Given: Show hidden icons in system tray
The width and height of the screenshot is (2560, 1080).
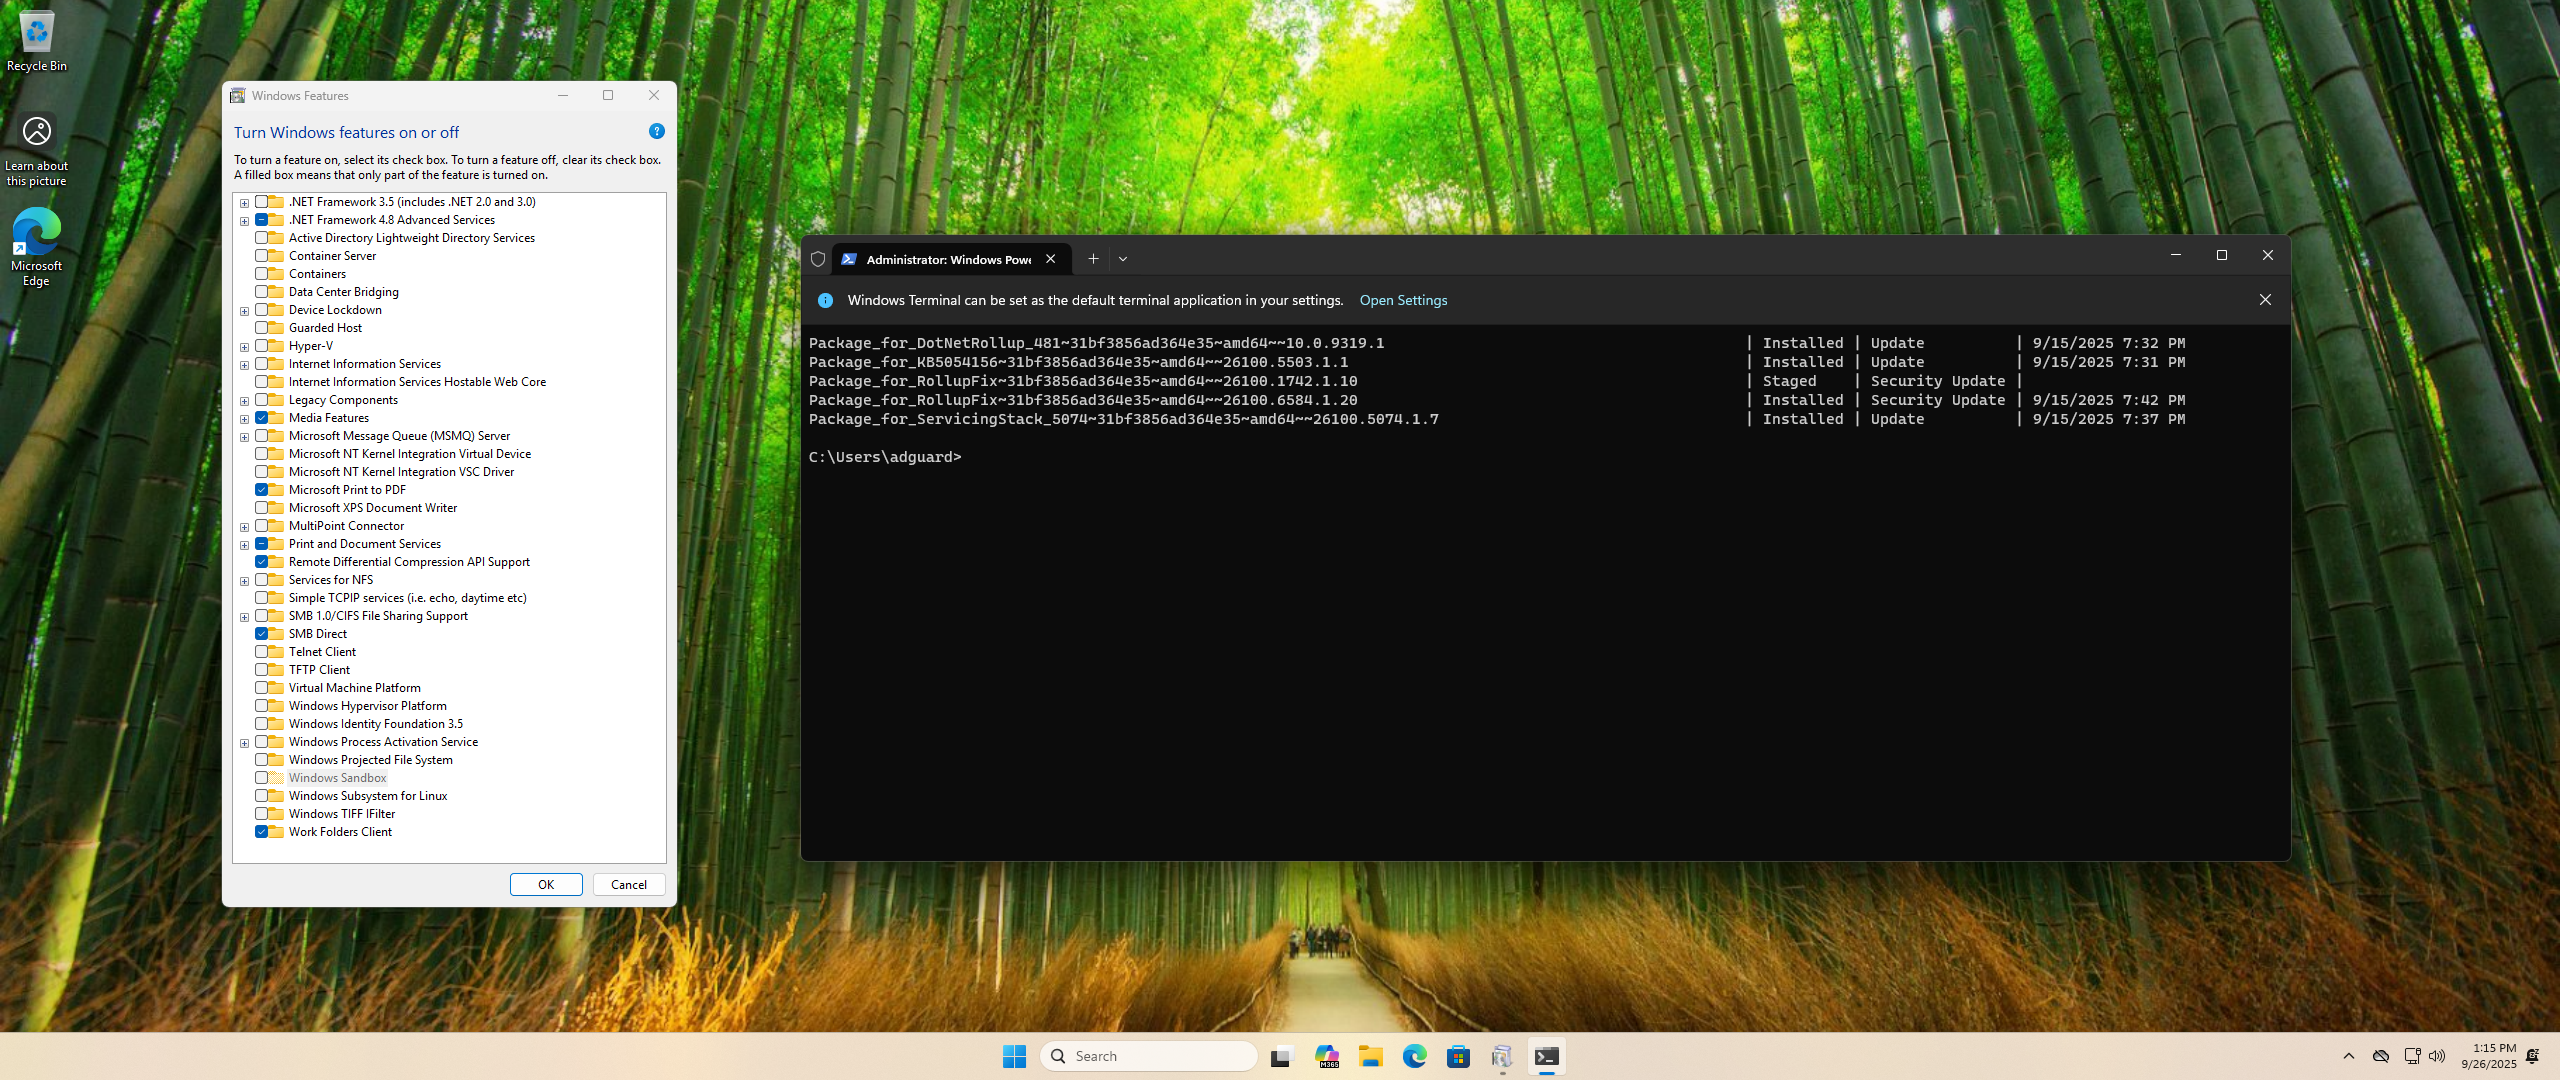Looking at the screenshot, I should point(2349,1056).
